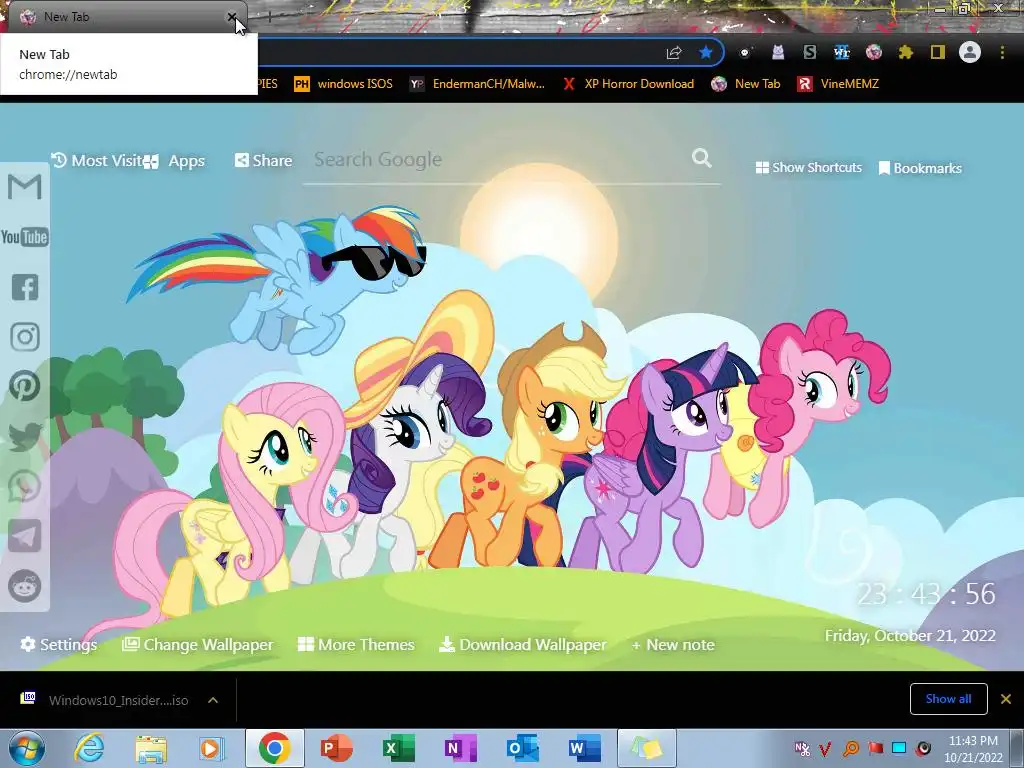Click the cat extension icon
This screenshot has height=768, width=1024.
click(777, 52)
